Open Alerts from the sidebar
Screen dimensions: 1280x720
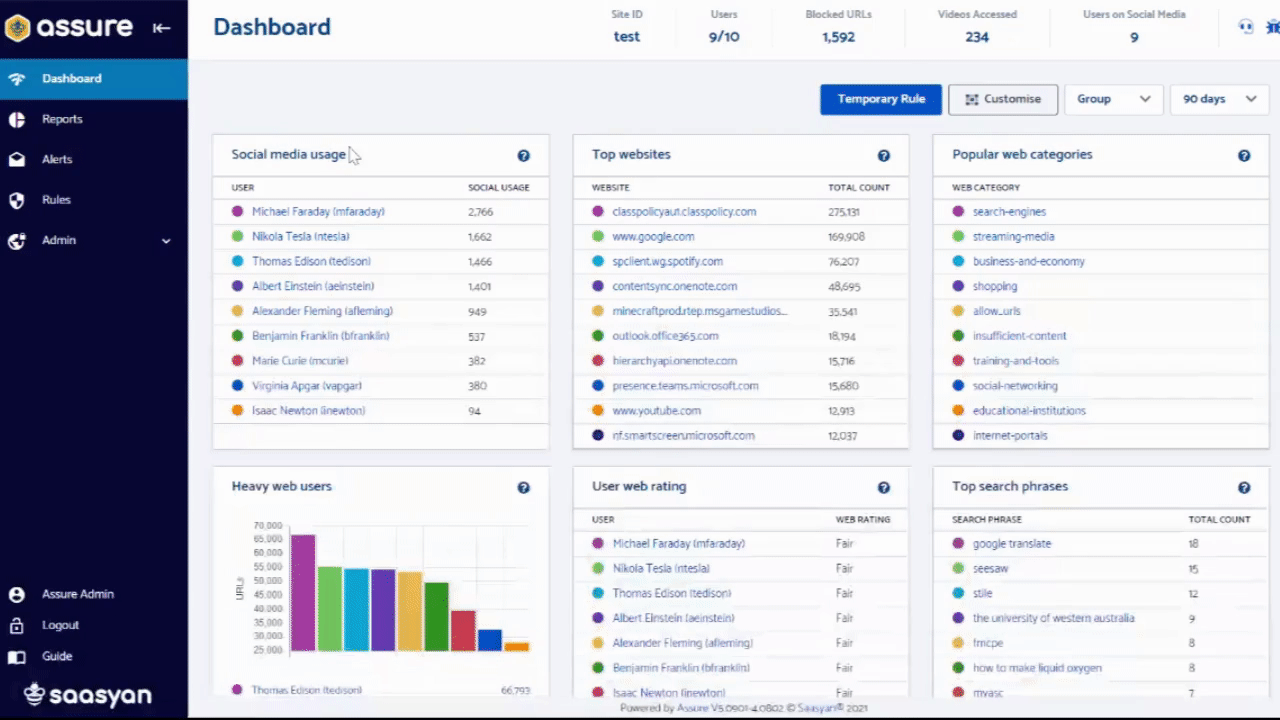pyautogui.click(x=57, y=159)
